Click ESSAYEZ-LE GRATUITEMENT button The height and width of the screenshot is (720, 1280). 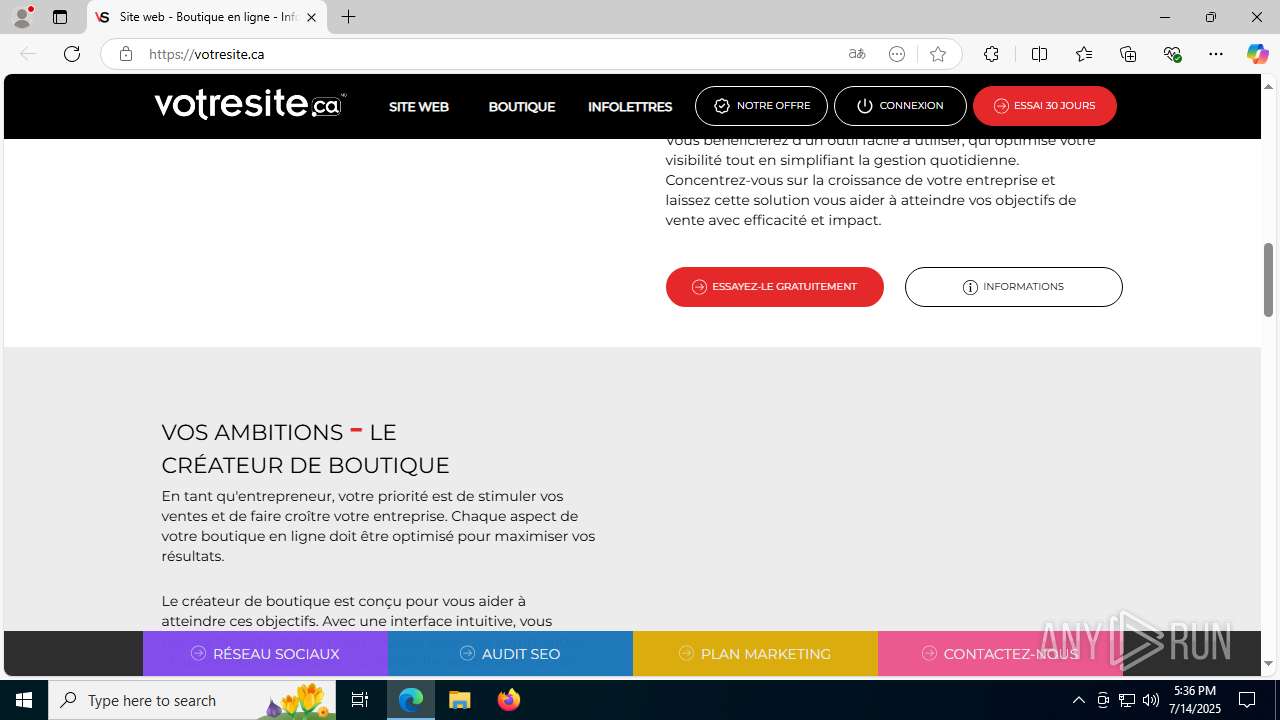(775, 287)
